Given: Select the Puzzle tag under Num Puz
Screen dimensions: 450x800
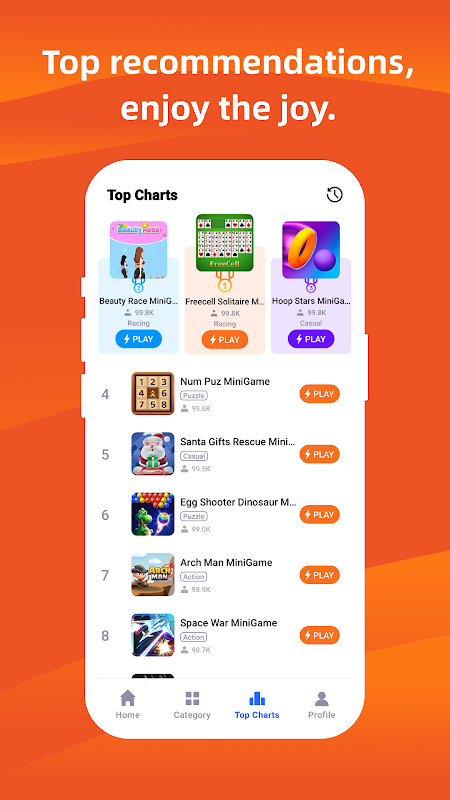Looking at the screenshot, I should [x=194, y=395].
